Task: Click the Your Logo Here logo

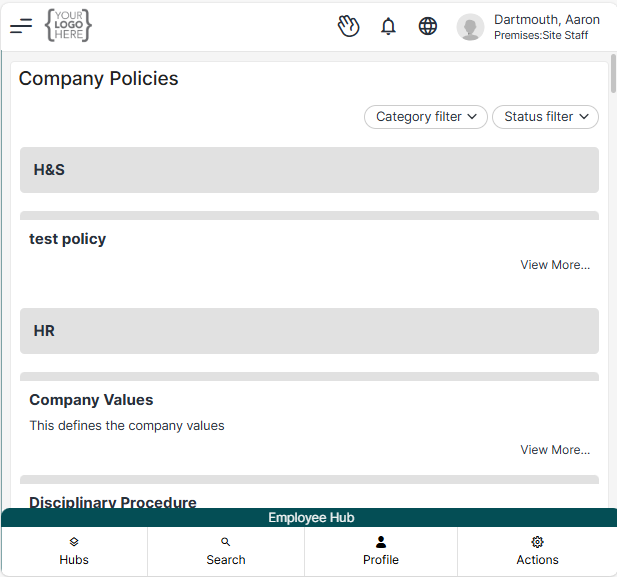Action: tap(68, 26)
